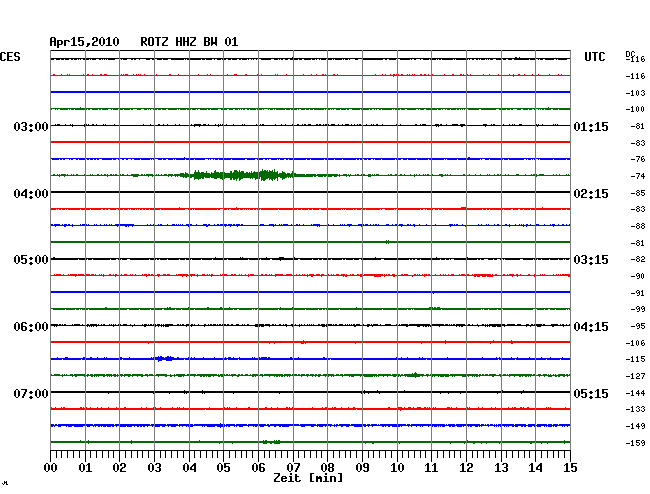Select the DC offset value -133
This screenshot has height=494, width=650.
point(635,409)
